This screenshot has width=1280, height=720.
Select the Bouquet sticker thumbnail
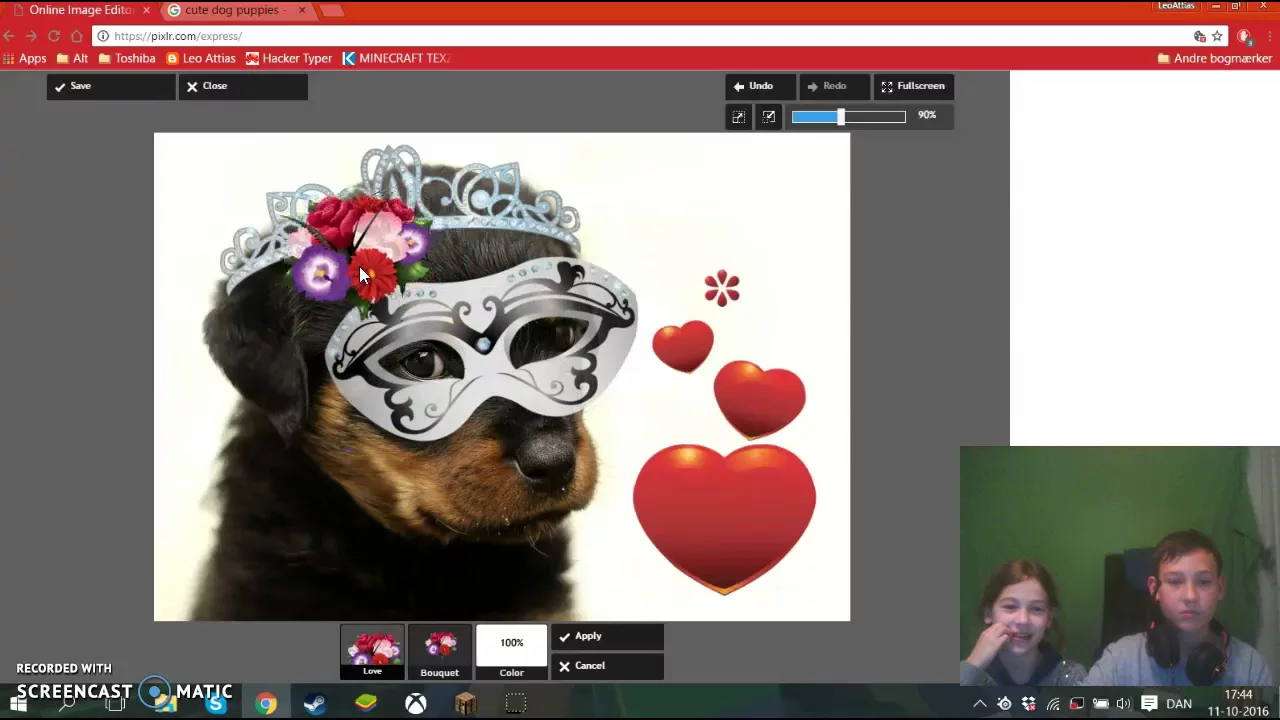click(440, 651)
